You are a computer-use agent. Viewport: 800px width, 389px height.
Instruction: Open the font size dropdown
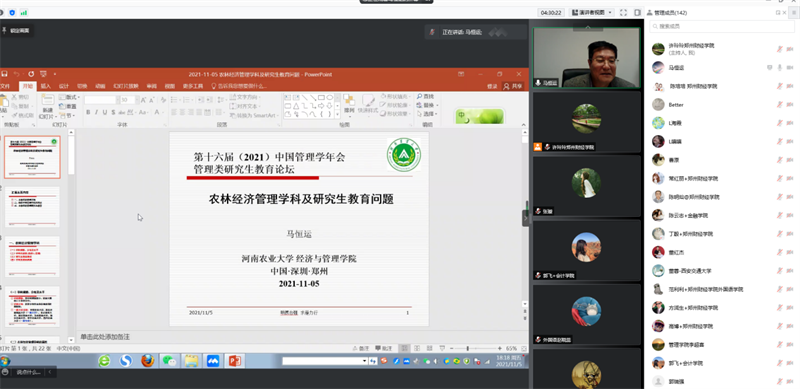point(136,100)
